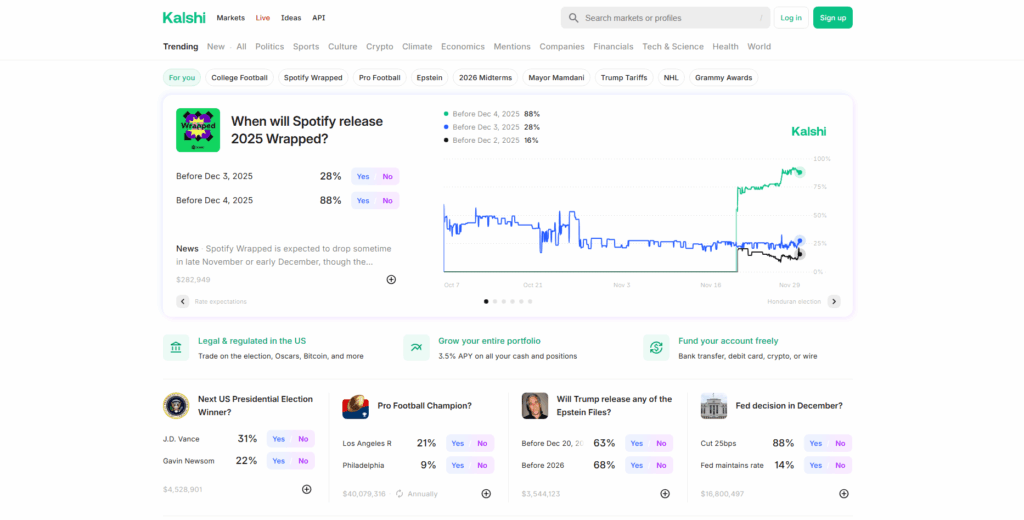
Task: Select the 2026 Midterms filter chip
Action: click(x=485, y=77)
